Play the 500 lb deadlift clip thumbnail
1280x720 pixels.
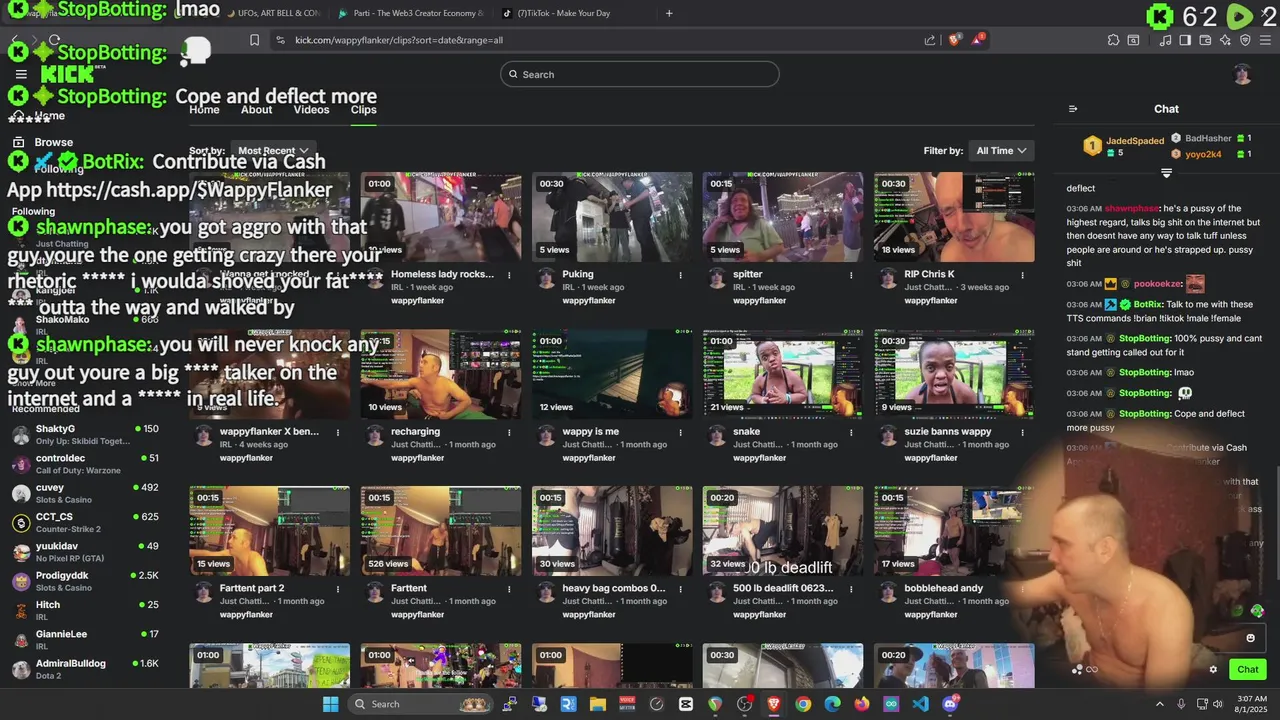(783, 531)
